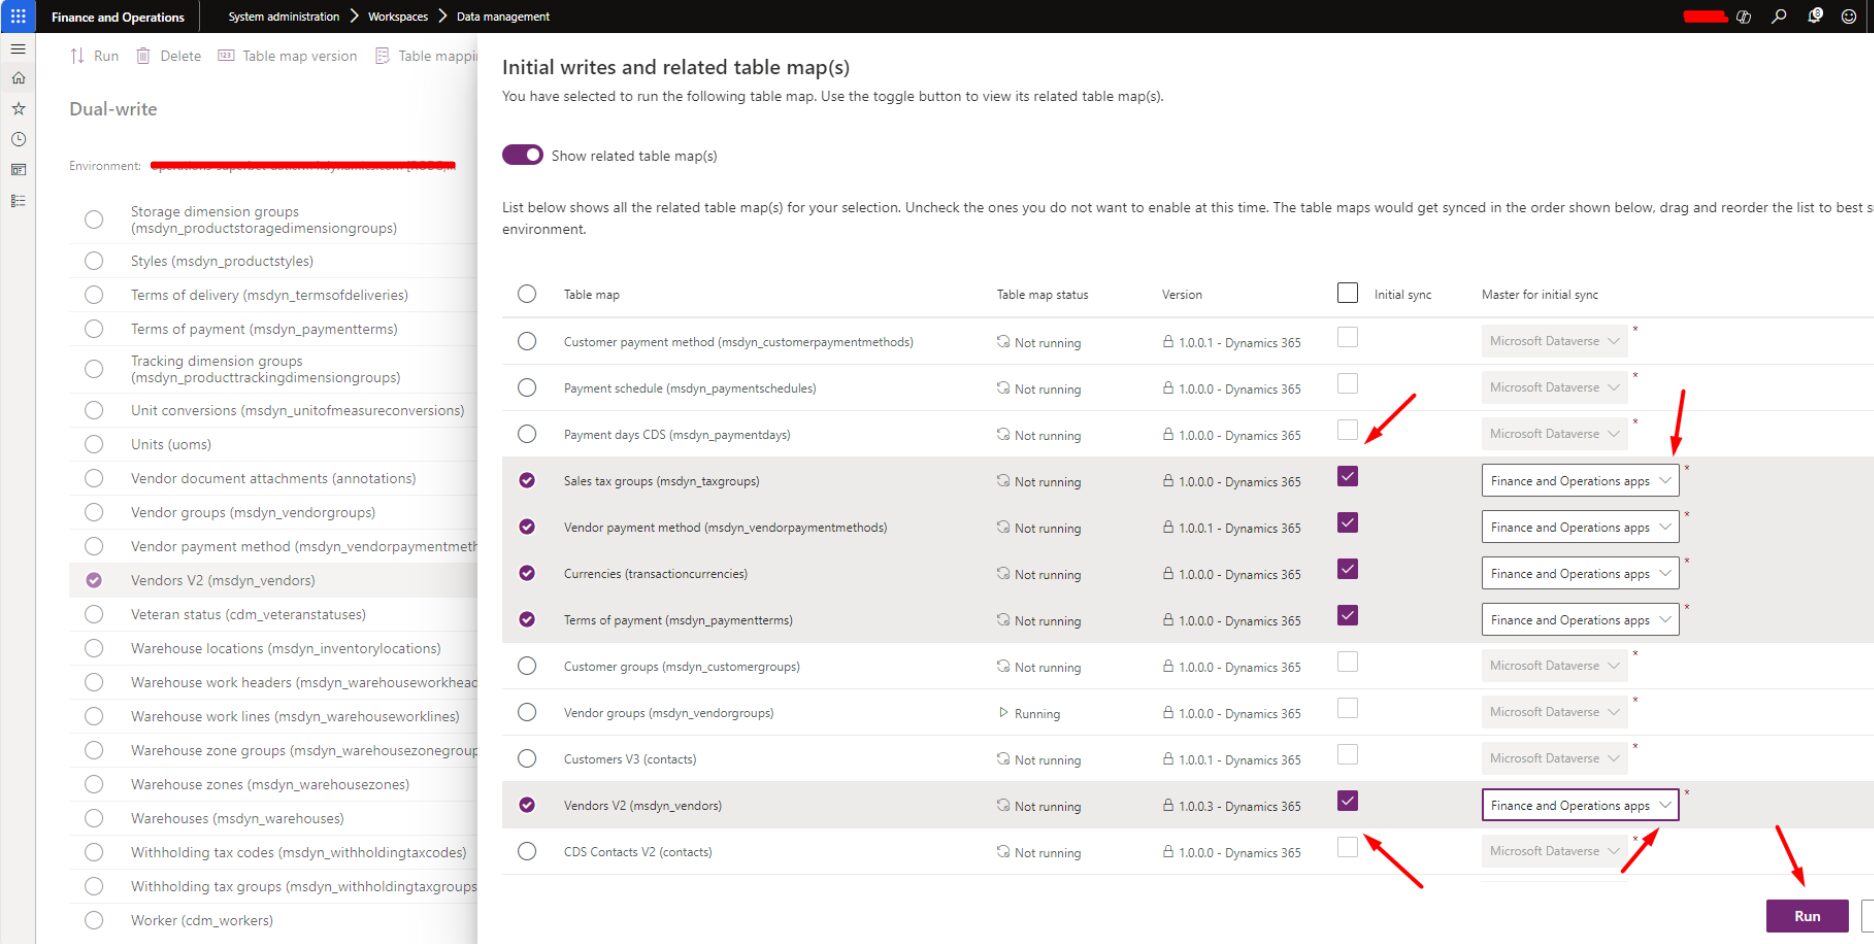Open Favorites star icon in sidebar
This screenshot has width=1874, height=944.
pyautogui.click(x=18, y=108)
